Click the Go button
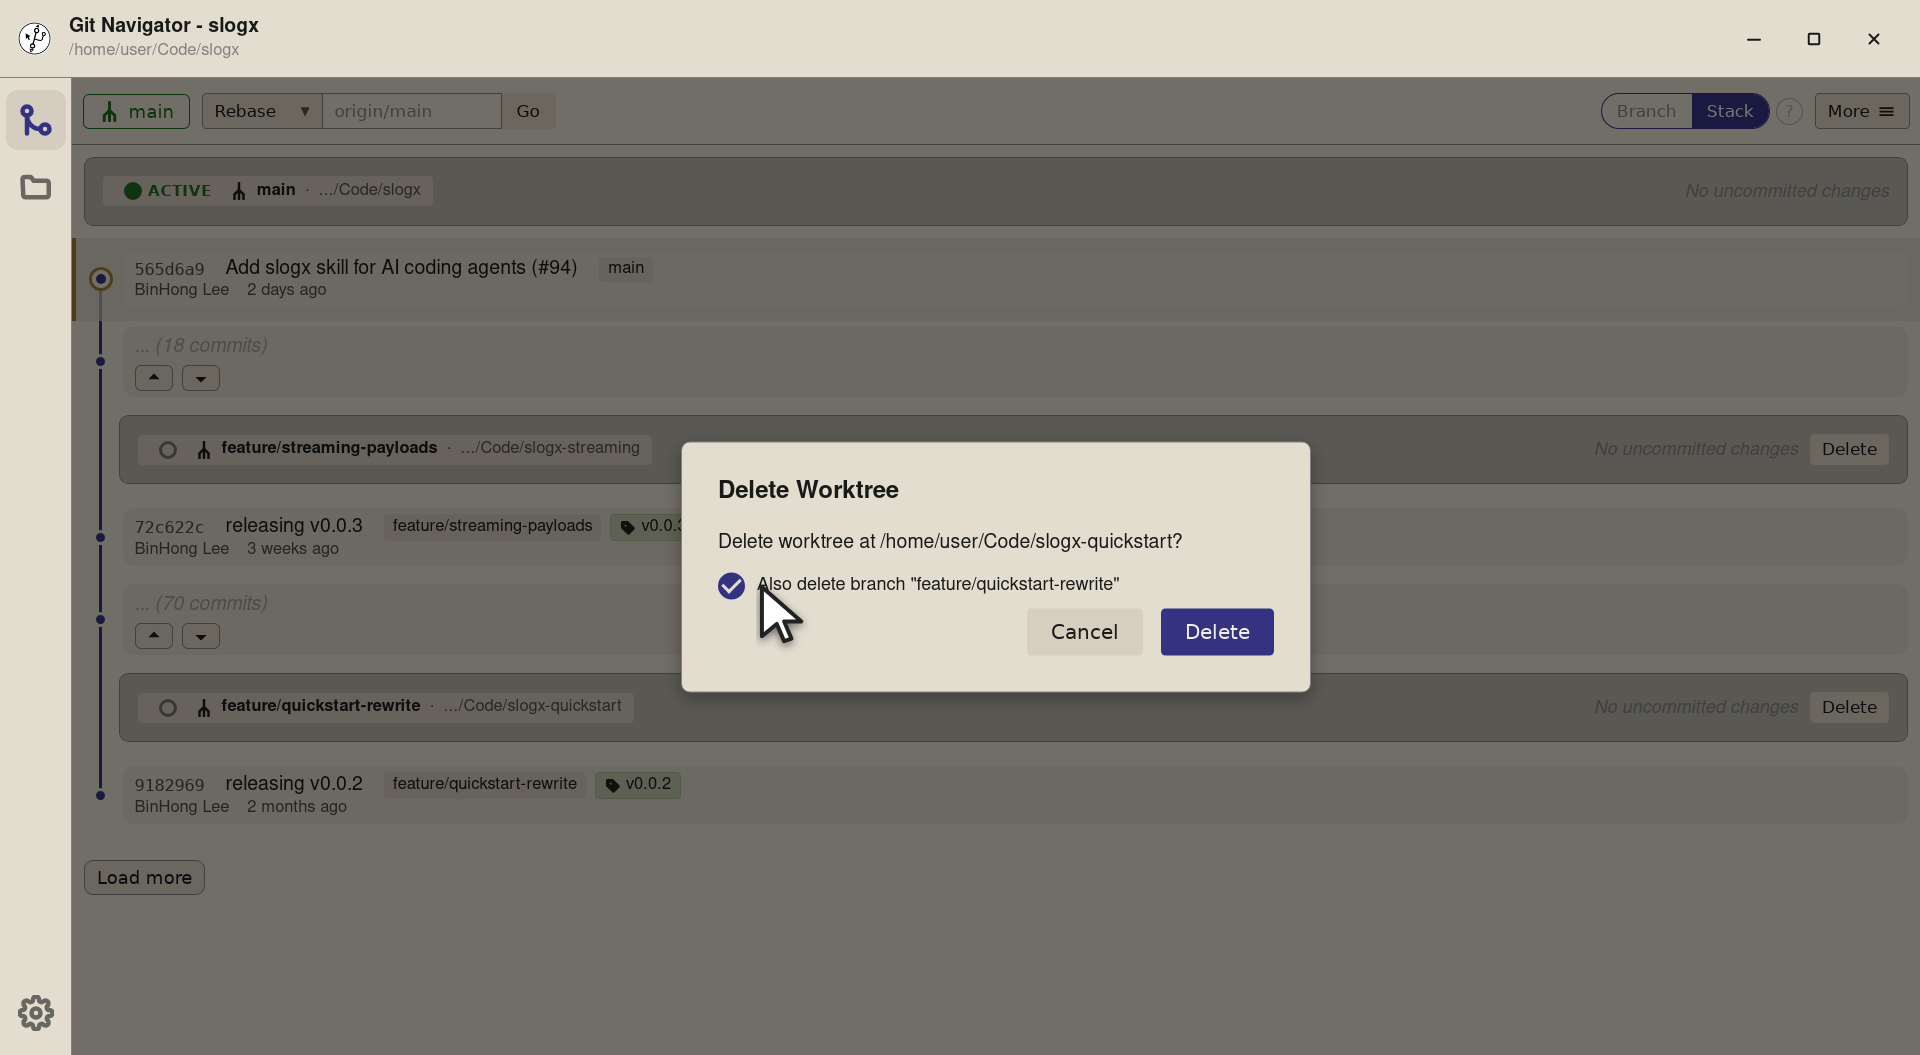1920x1055 pixels. tap(528, 111)
